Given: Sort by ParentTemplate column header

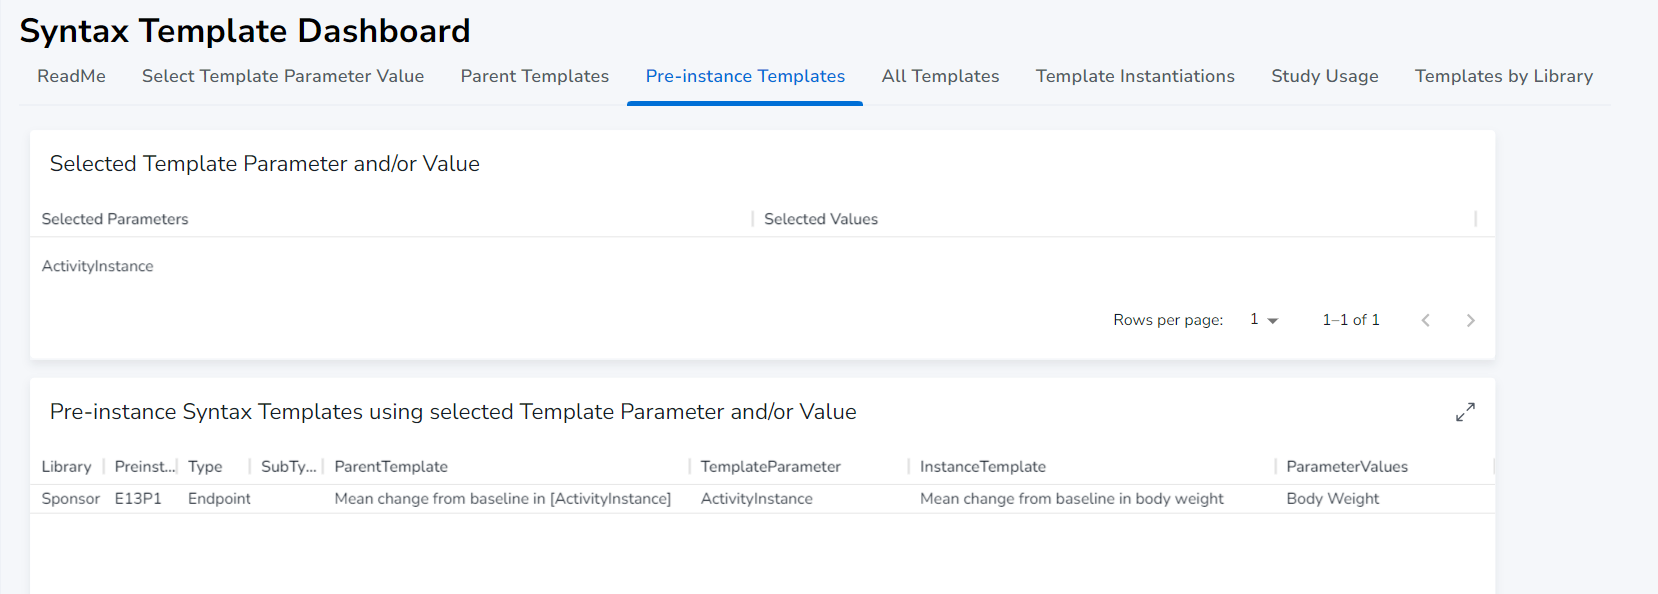Looking at the screenshot, I should tap(391, 467).
